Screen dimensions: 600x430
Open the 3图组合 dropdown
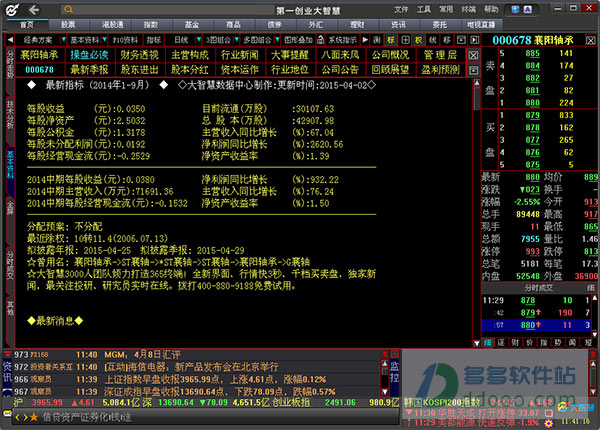236,39
